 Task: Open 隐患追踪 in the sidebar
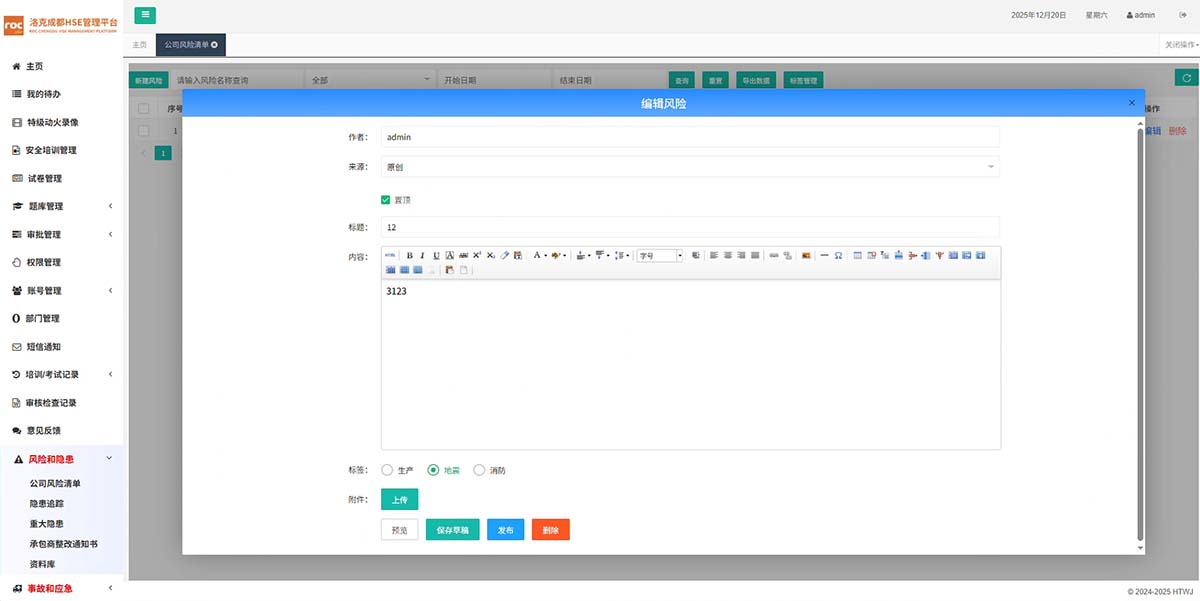pos(47,504)
